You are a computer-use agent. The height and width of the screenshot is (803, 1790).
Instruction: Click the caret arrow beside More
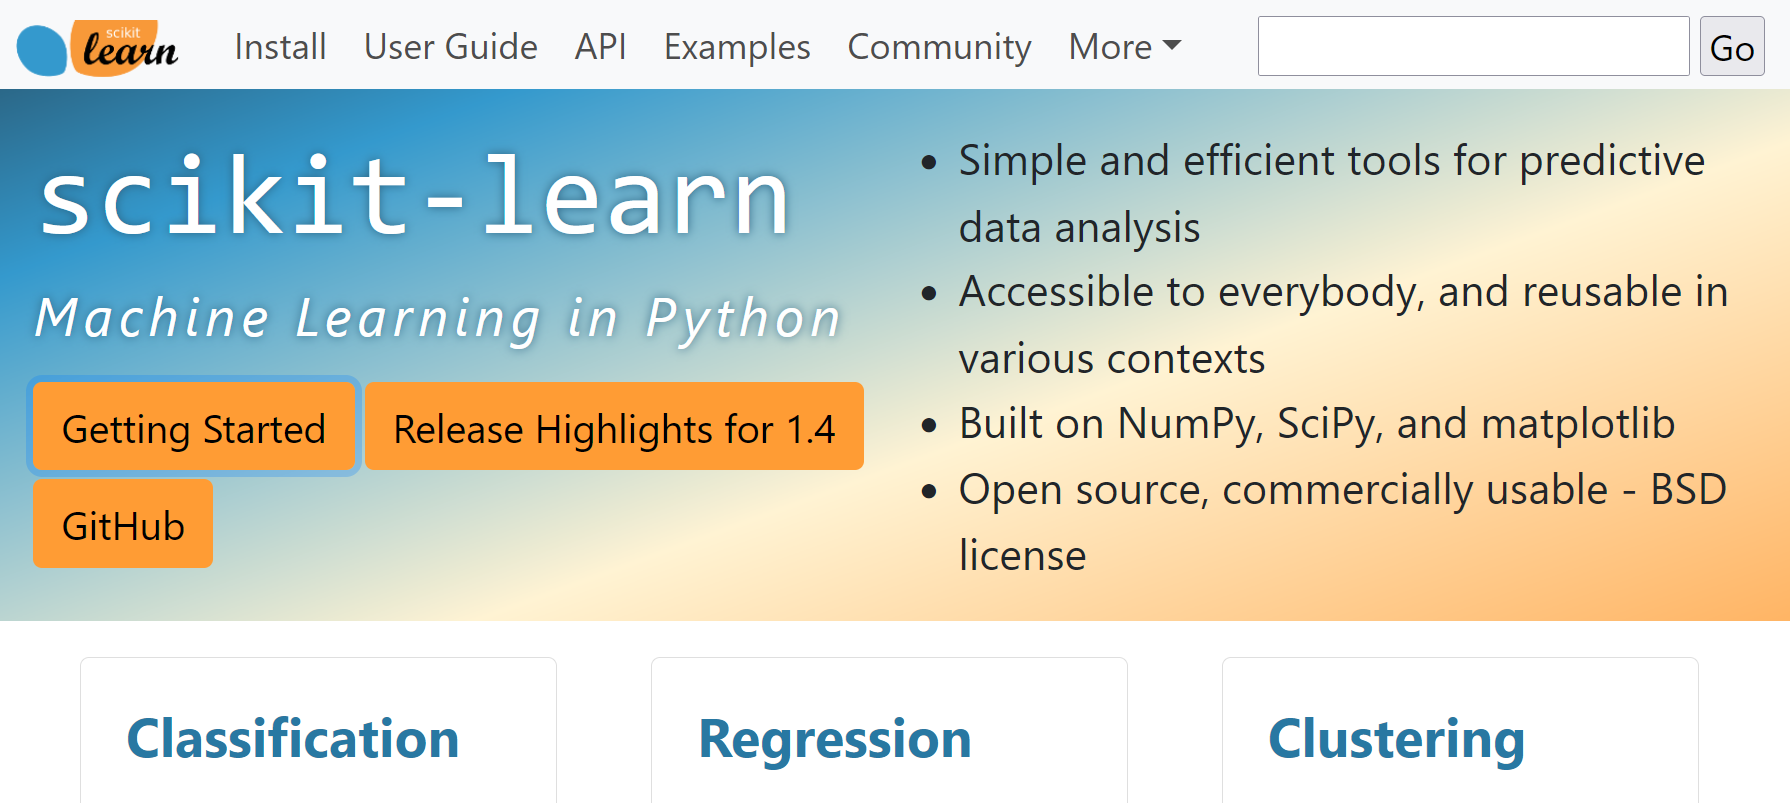1172,45
